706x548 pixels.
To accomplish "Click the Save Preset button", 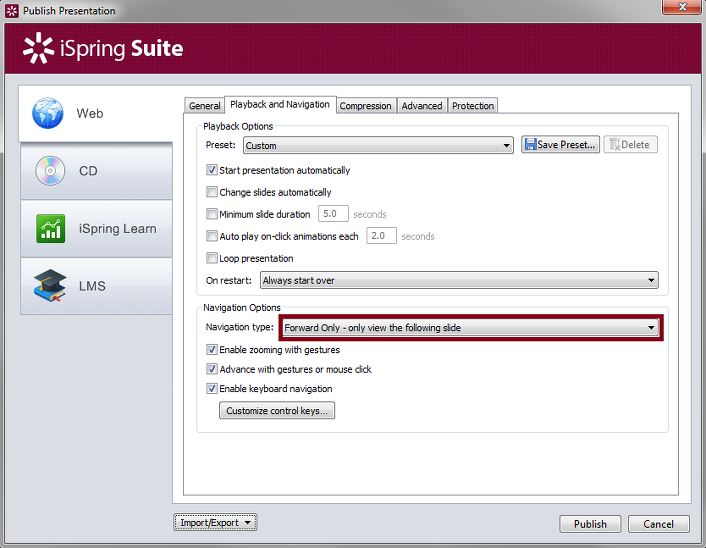I will [x=560, y=145].
